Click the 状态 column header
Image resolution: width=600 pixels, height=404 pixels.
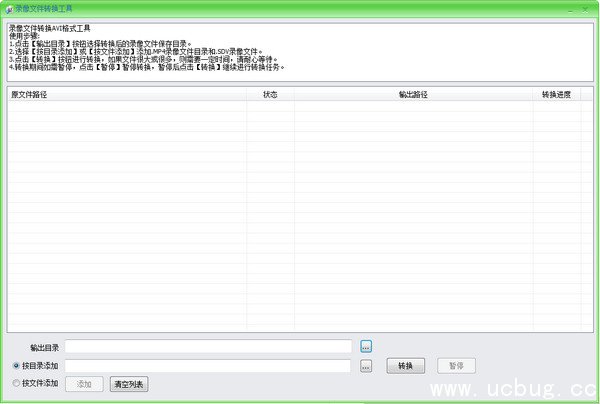[x=270, y=94]
